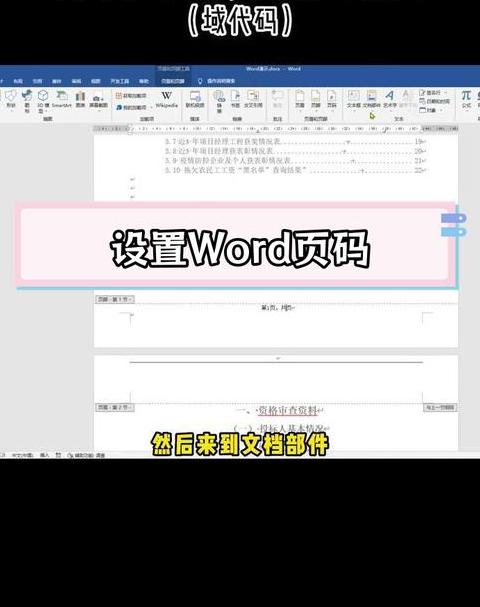Open the Shapes gallery in the ribbon
Screen dimensions: 480x607
pos(11,99)
